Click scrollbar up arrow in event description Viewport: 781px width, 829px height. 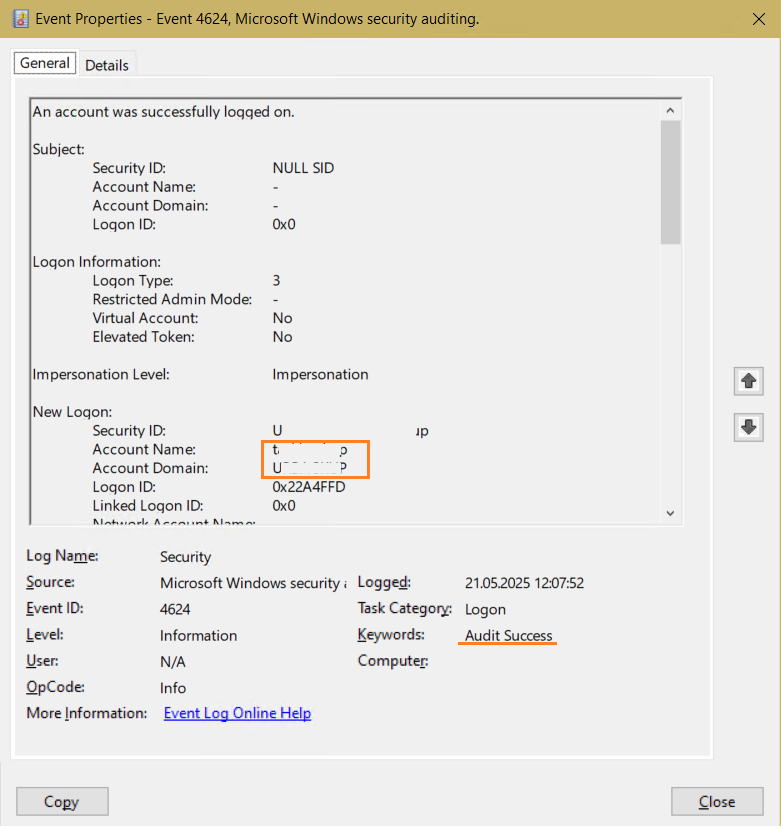coord(670,110)
